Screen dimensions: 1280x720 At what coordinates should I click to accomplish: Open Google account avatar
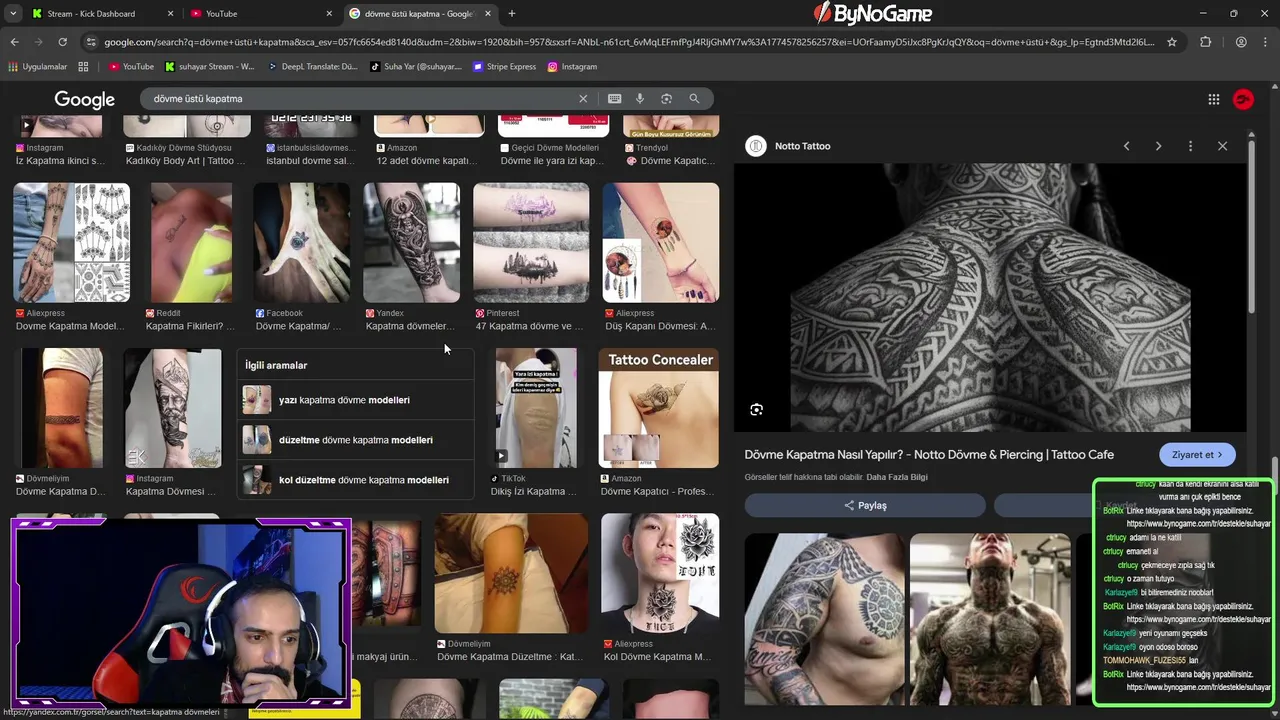(x=1243, y=99)
